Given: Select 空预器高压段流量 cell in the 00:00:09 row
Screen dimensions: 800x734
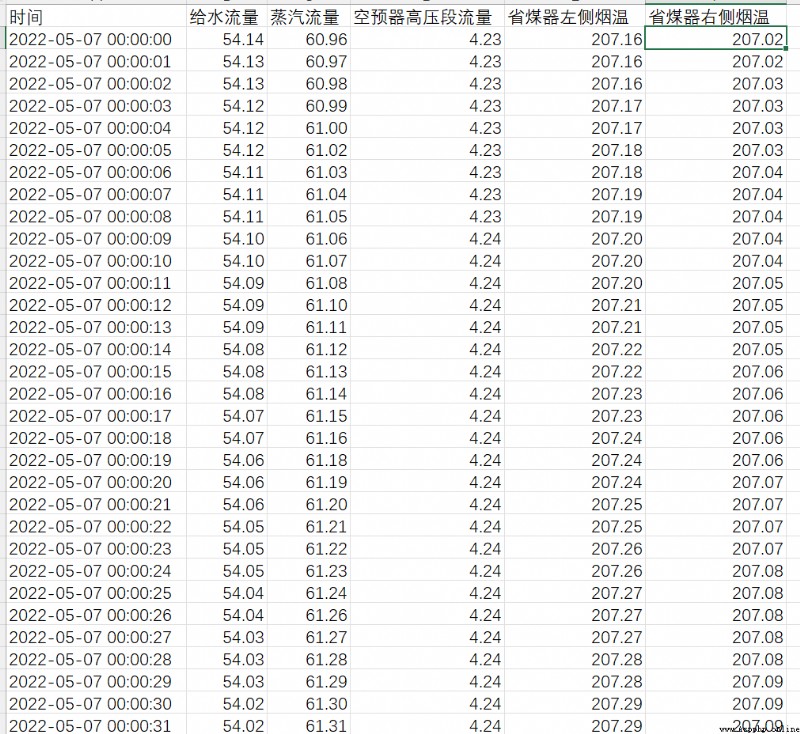Looking at the screenshot, I should point(428,239).
